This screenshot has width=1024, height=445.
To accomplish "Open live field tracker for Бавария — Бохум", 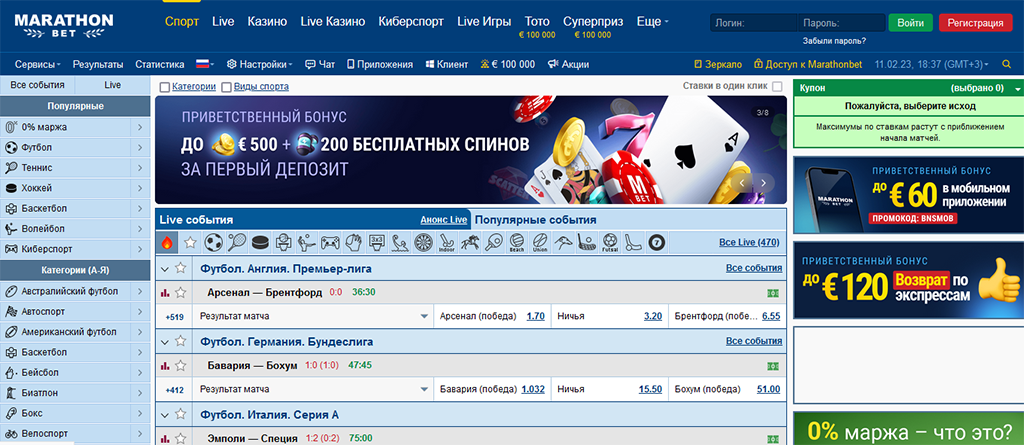I will (x=773, y=366).
